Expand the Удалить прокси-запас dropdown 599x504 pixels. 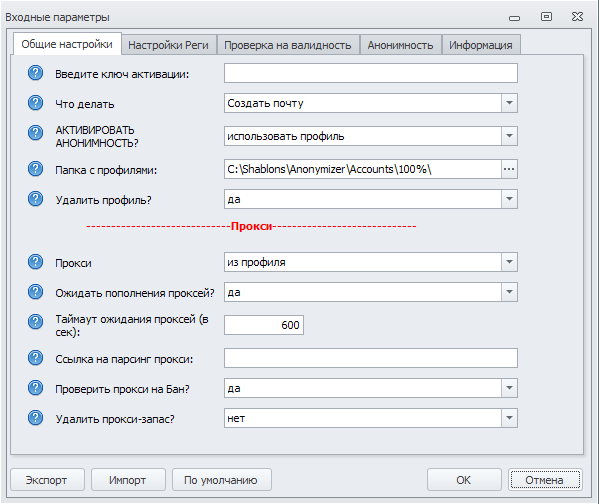[509, 418]
